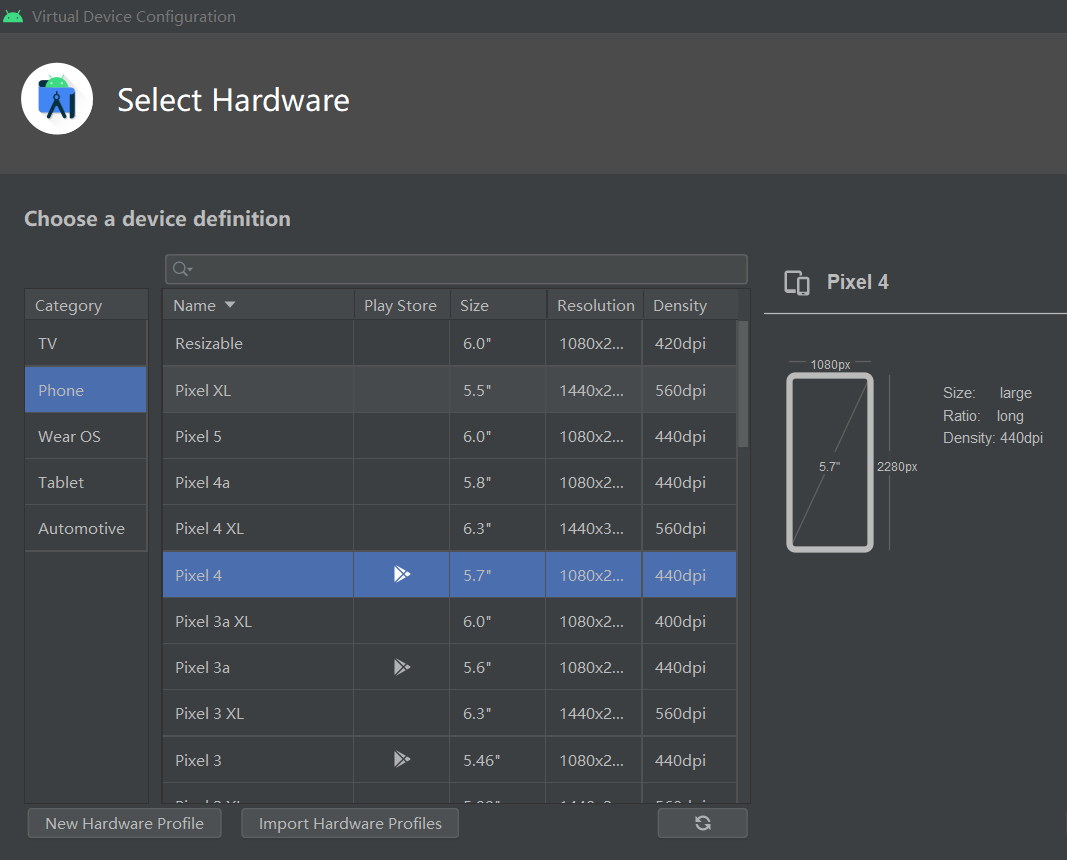1067x860 pixels.
Task: Sort by the Play Store column header
Action: 401,305
